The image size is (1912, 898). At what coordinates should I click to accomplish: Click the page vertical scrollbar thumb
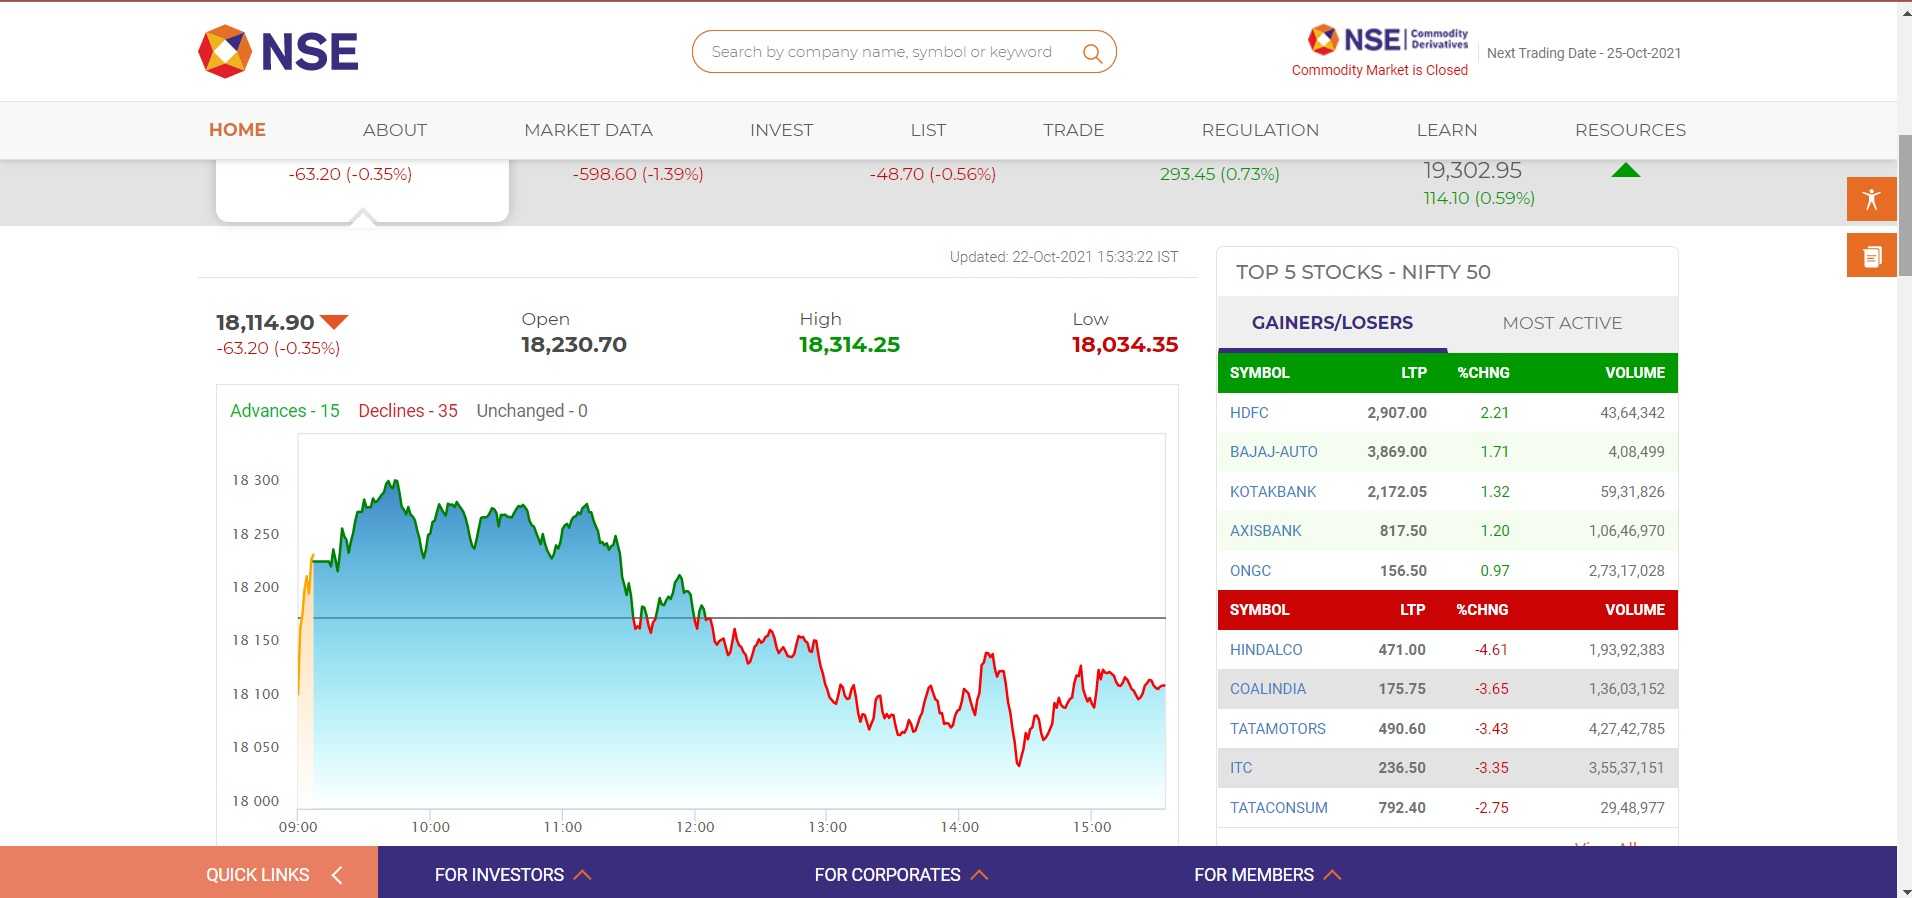pos(1904,205)
